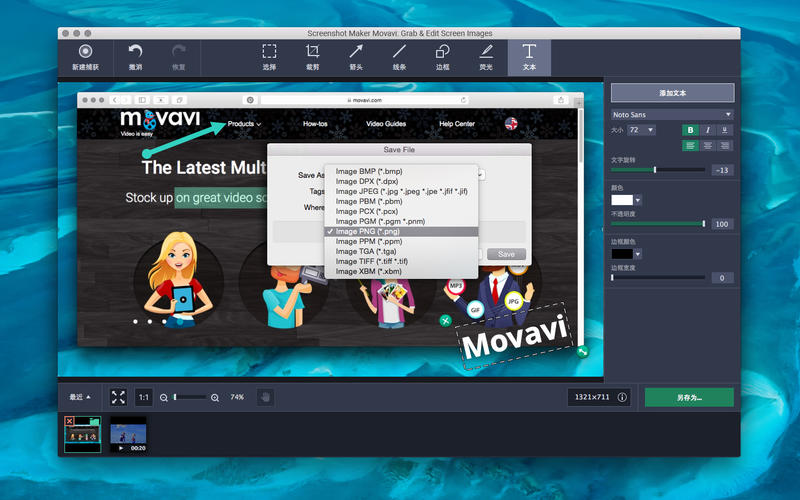Click the opacity value field showing 100
This screenshot has width=800, height=500.
click(x=722, y=224)
